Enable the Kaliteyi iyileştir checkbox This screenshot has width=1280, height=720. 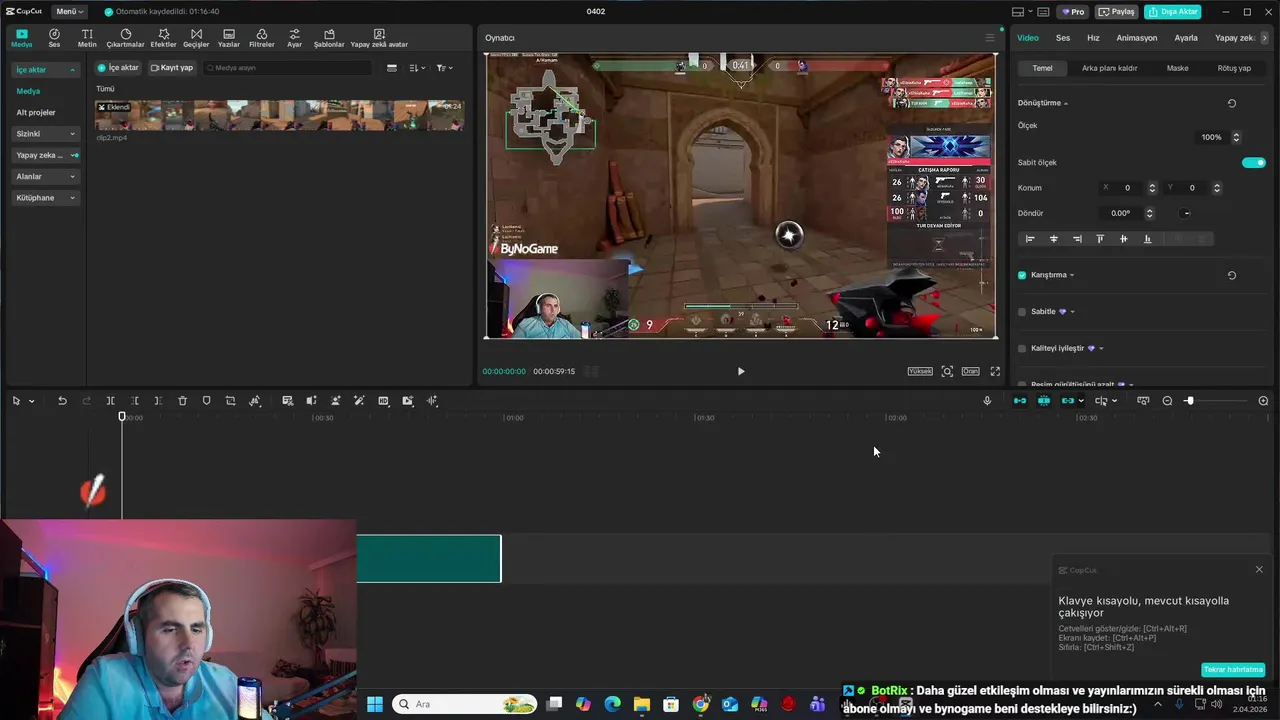(x=1022, y=348)
